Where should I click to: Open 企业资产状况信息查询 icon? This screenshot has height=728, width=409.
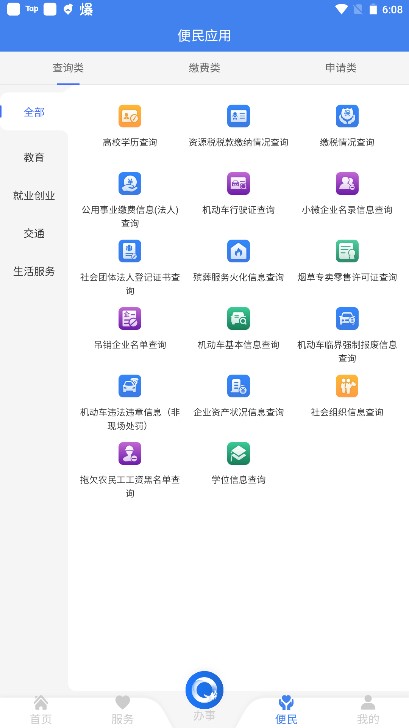point(238,386)
